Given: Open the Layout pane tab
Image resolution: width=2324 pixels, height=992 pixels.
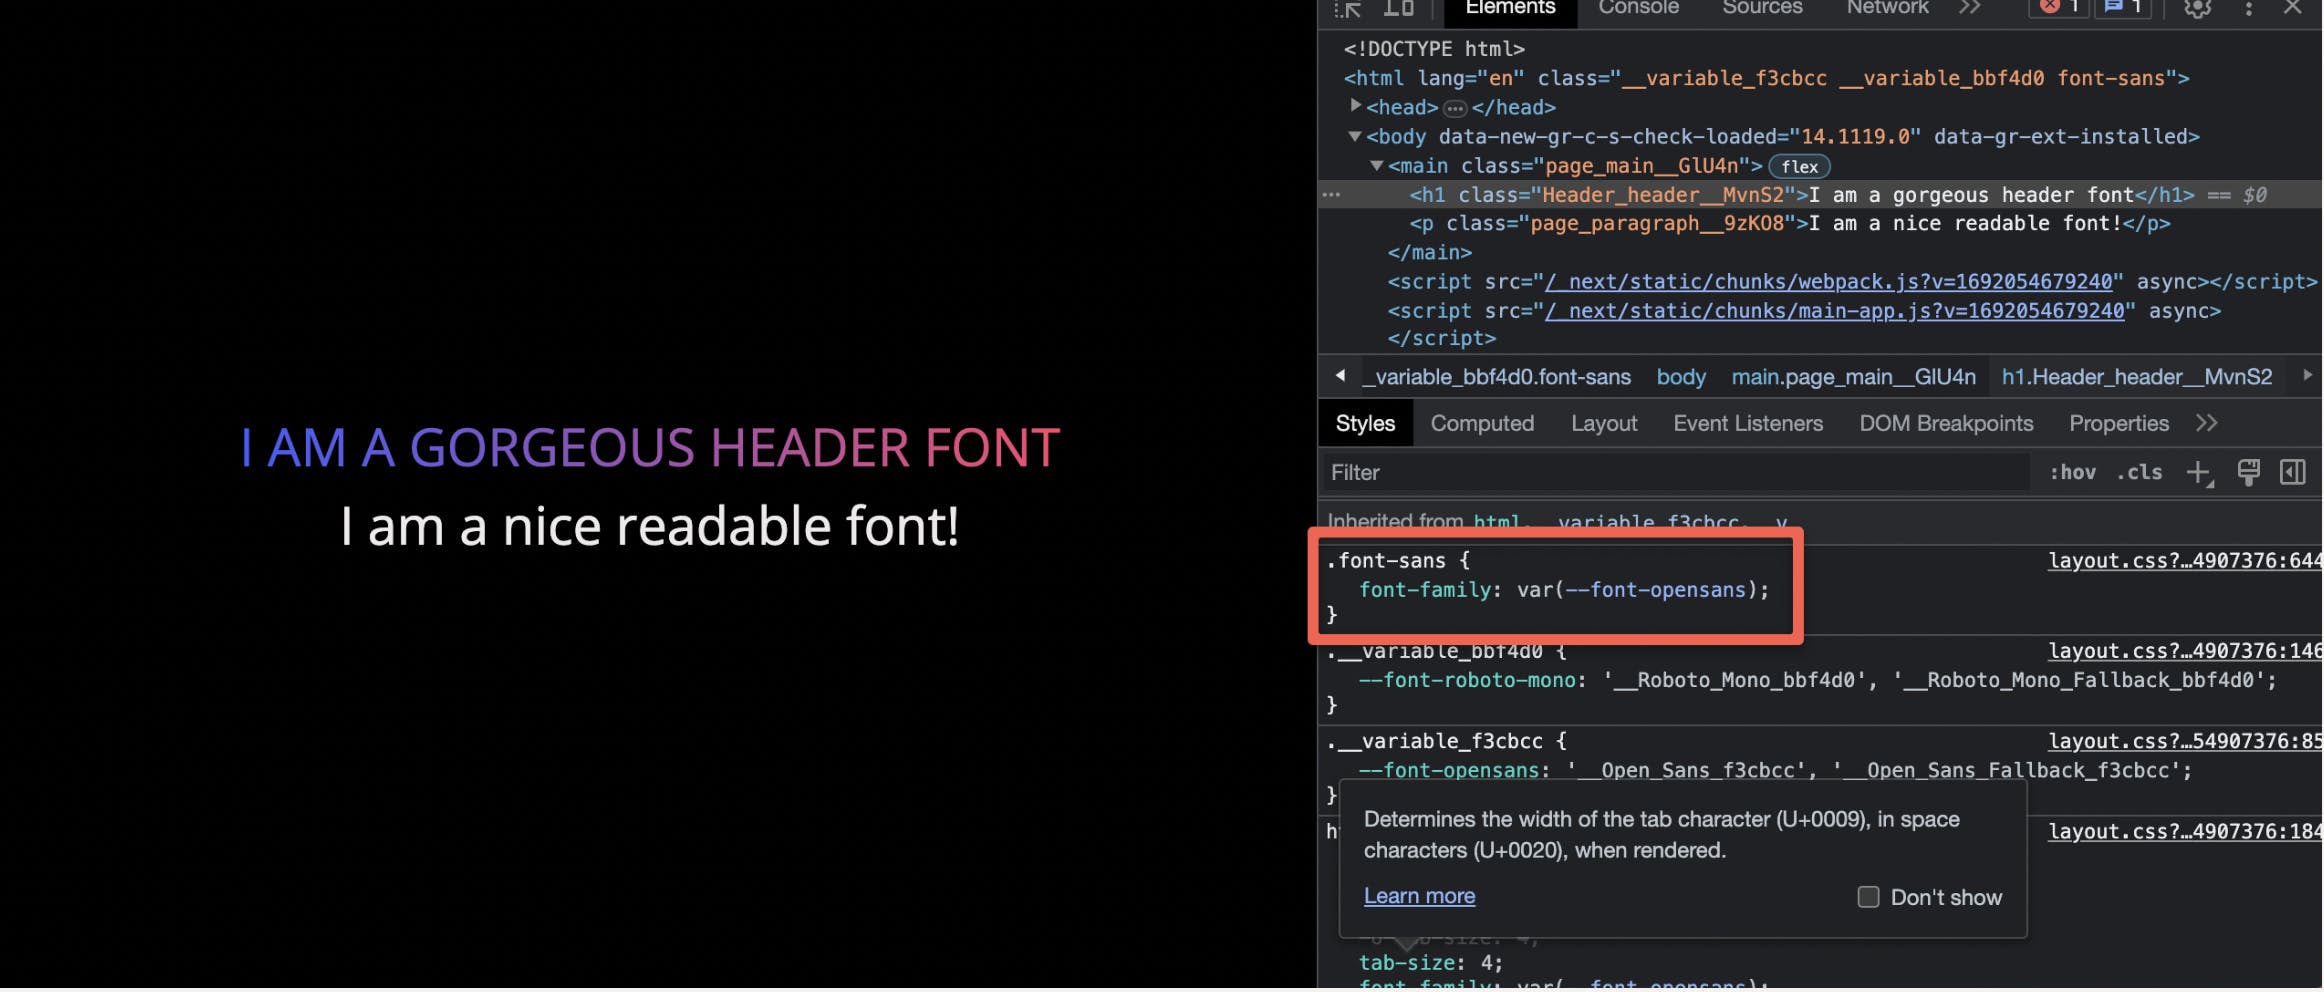Looking at the screenshot, I should click(x=1603, y=424).
